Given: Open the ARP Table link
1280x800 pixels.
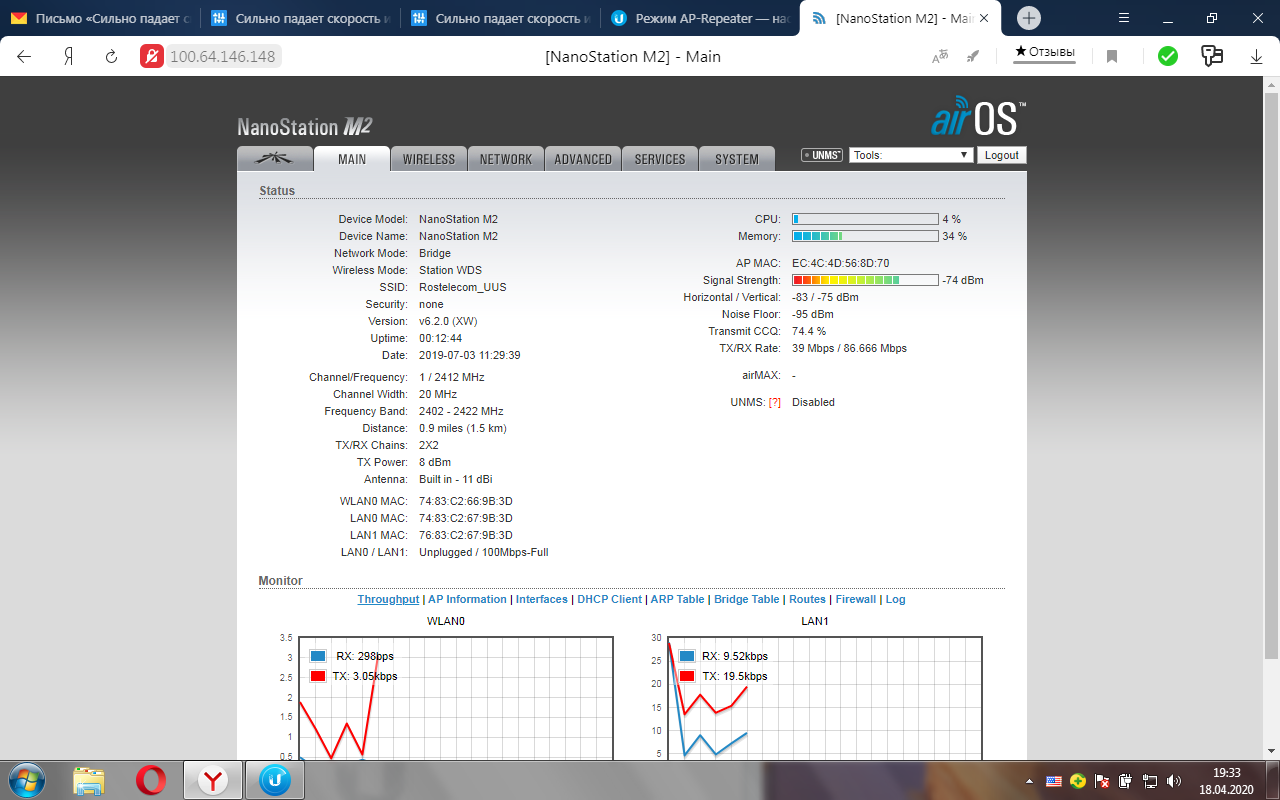Looking at the screenshot, I should pyautogui.click(x=677, y=599).
